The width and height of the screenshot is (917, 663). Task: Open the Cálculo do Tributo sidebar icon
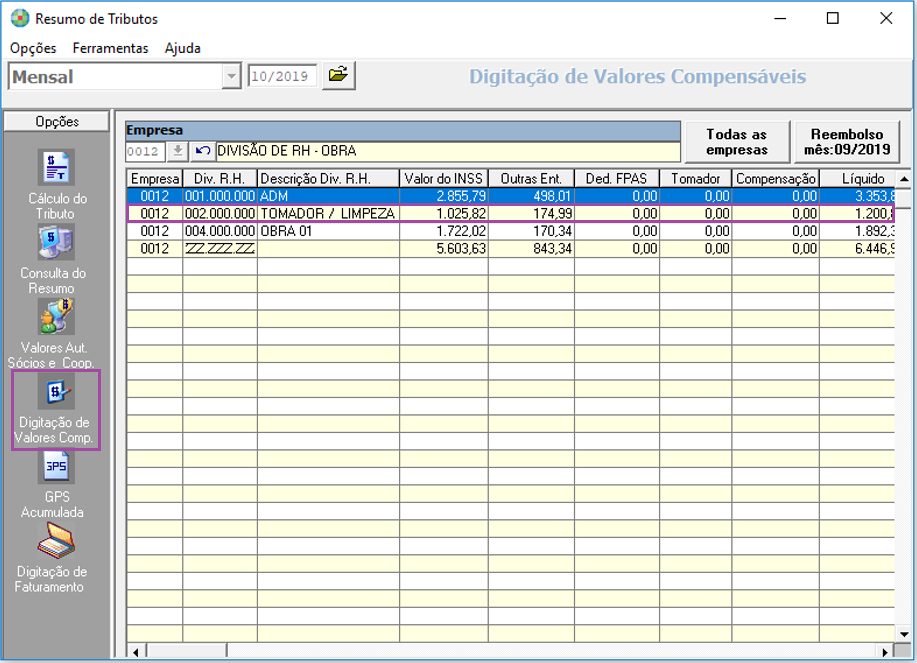click(56, 168)
